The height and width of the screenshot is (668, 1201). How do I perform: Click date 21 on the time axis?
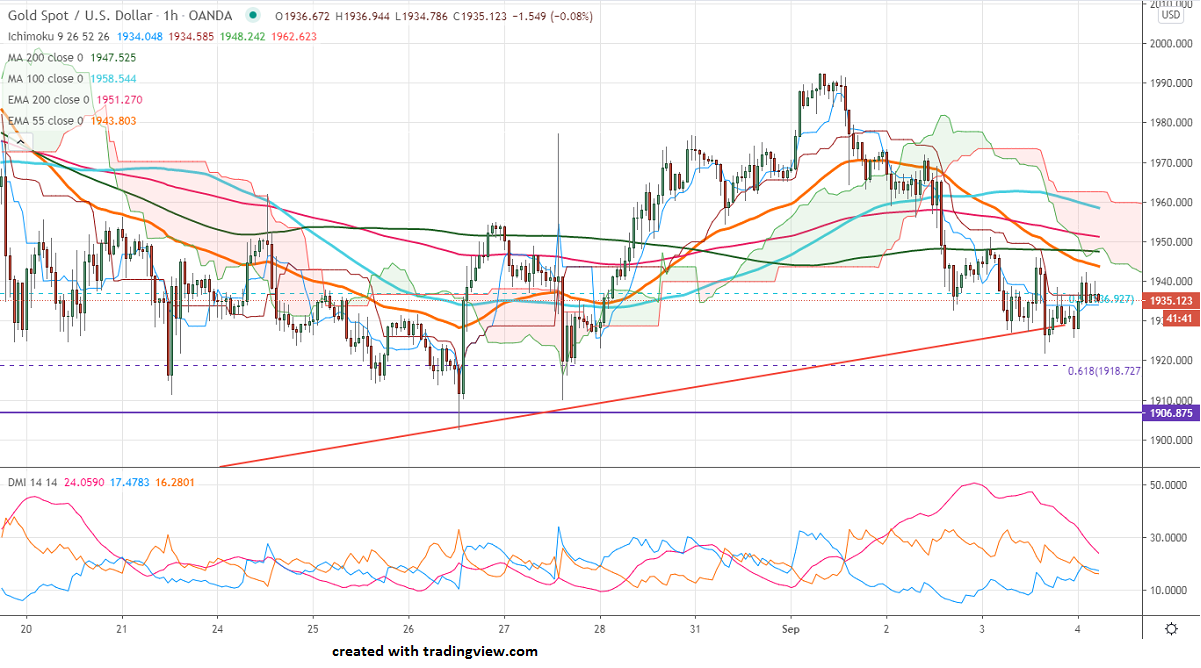(122, 630)
